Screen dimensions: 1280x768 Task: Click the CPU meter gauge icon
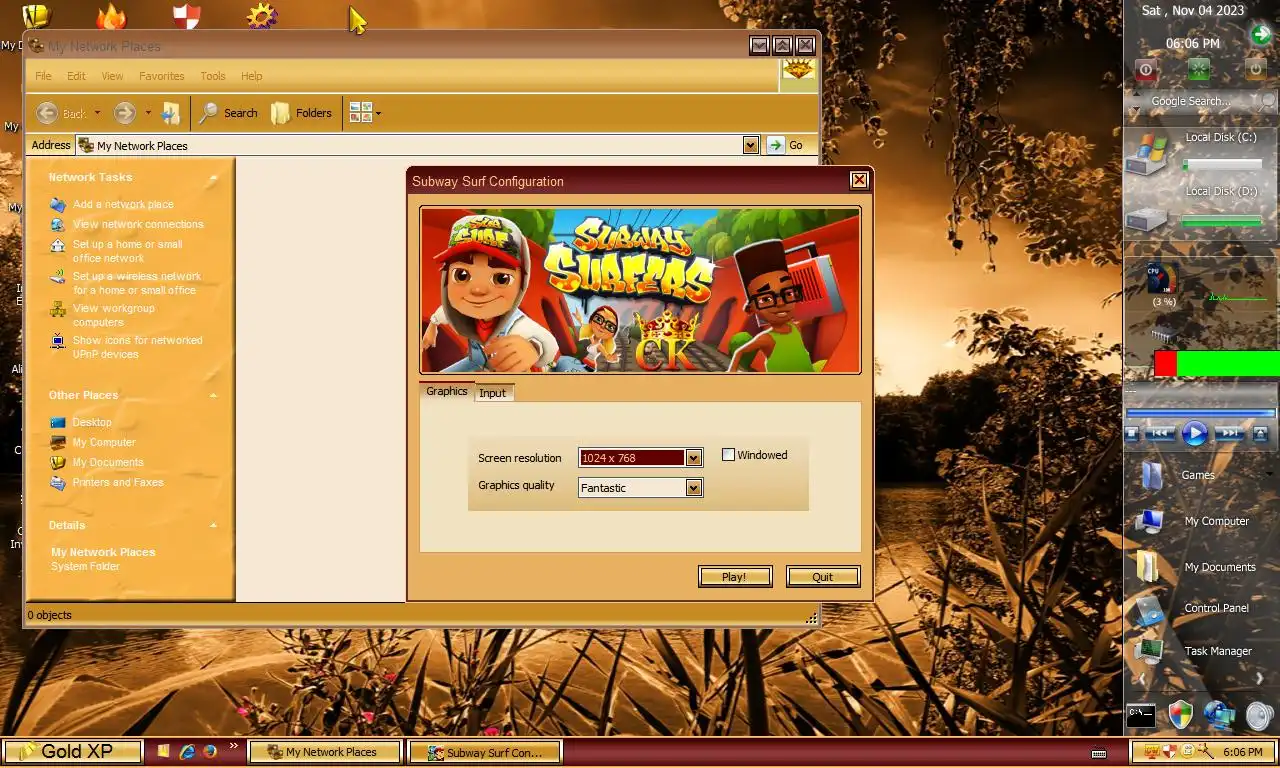tap(1160, 278)
